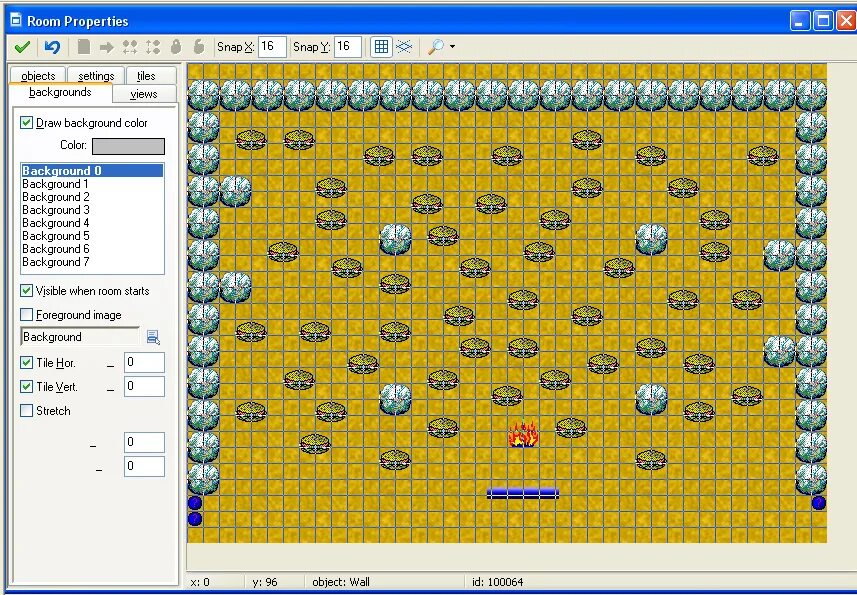Image resolution: width=857 pixels, height=595 pixels.
Task: Maximize the Room Properties window
Action: point(823,21)
